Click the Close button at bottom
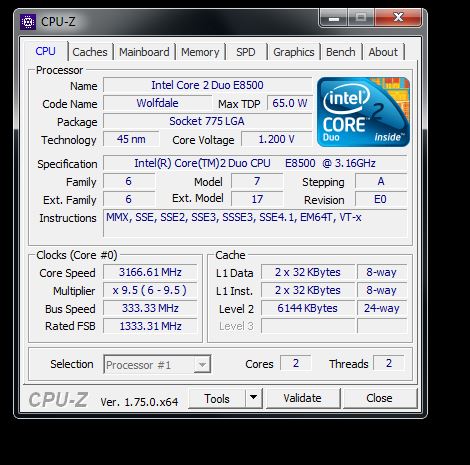The height and width of the screenshot is (465, 470). pos(379,398)
